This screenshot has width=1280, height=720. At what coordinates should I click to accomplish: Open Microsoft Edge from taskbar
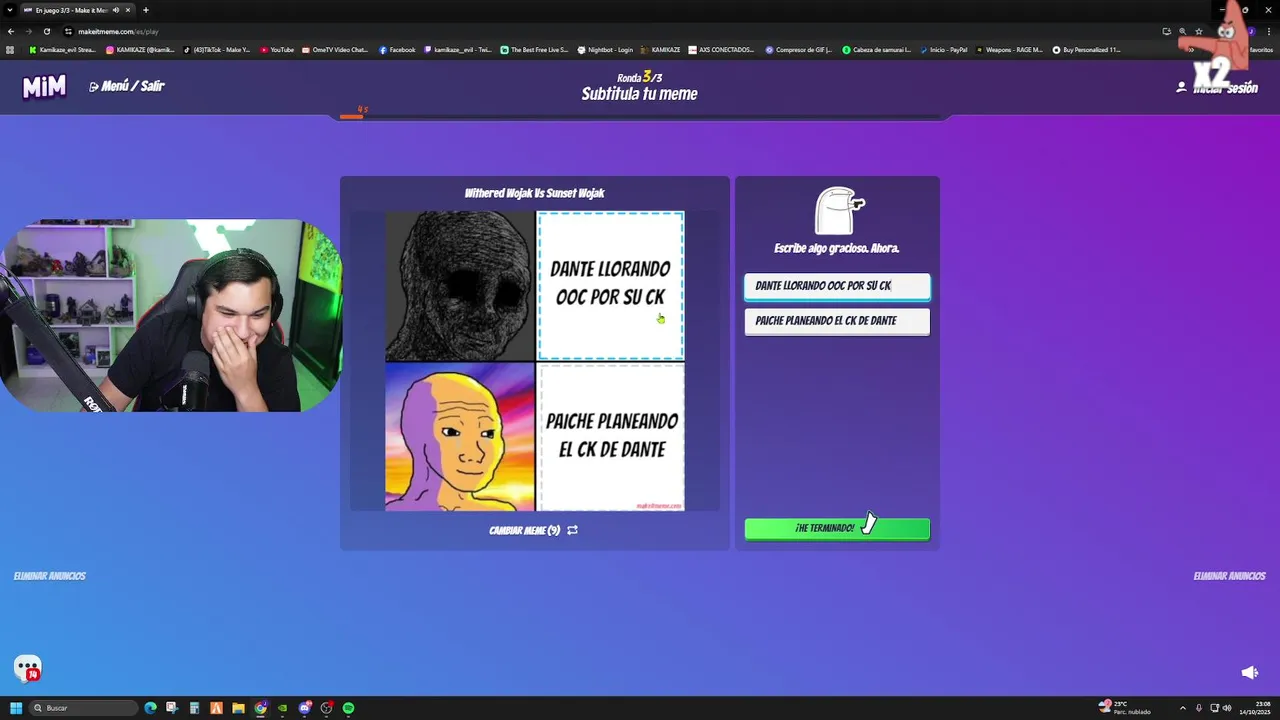coord(150,708)
